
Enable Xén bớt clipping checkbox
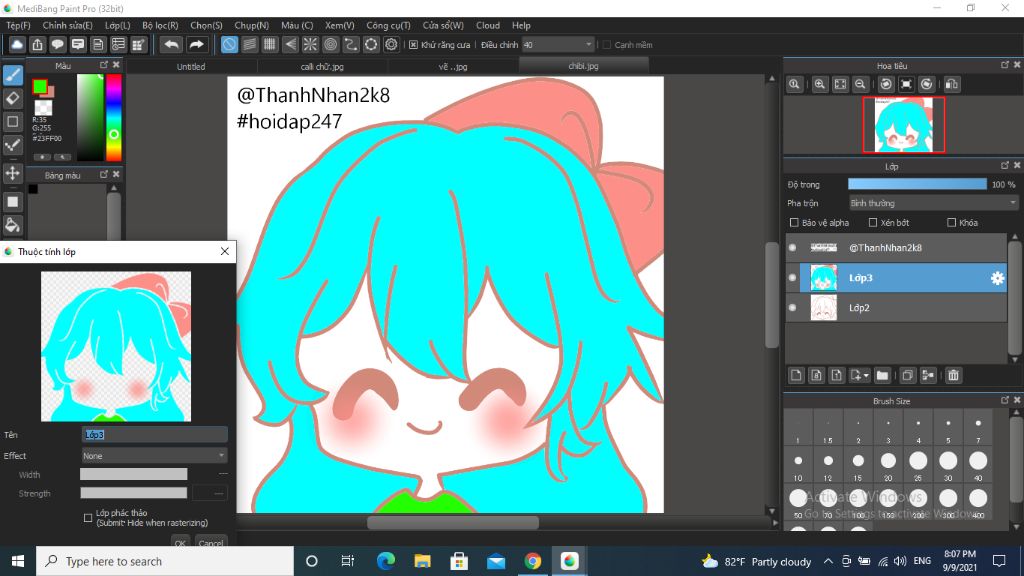click(872, 223)
